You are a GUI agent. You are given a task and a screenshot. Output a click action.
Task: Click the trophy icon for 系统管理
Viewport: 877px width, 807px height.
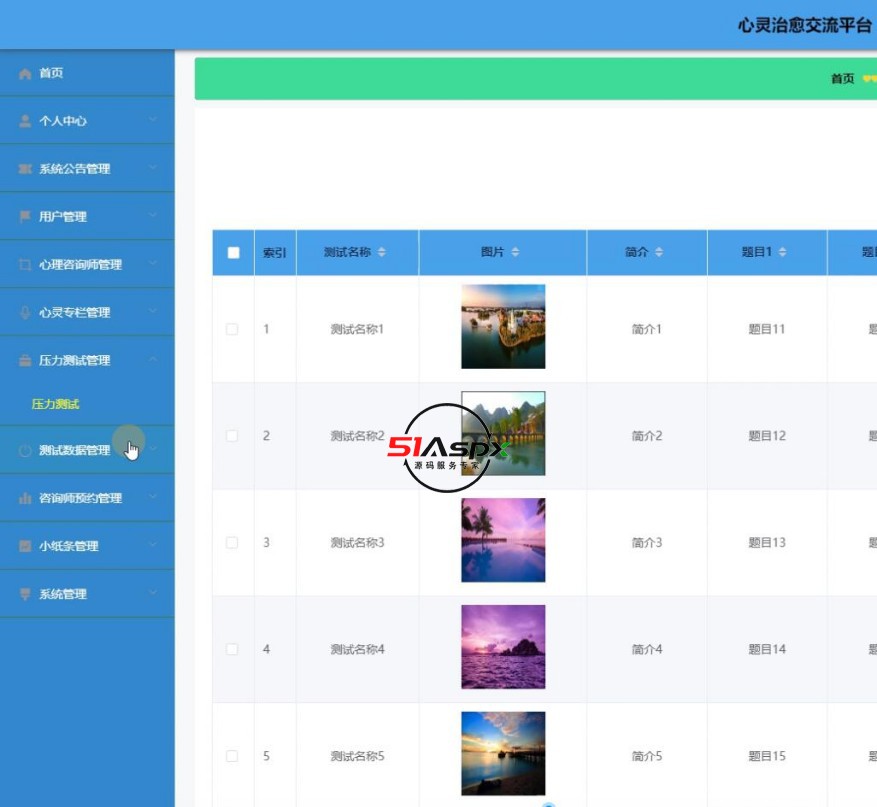(26, 595)
